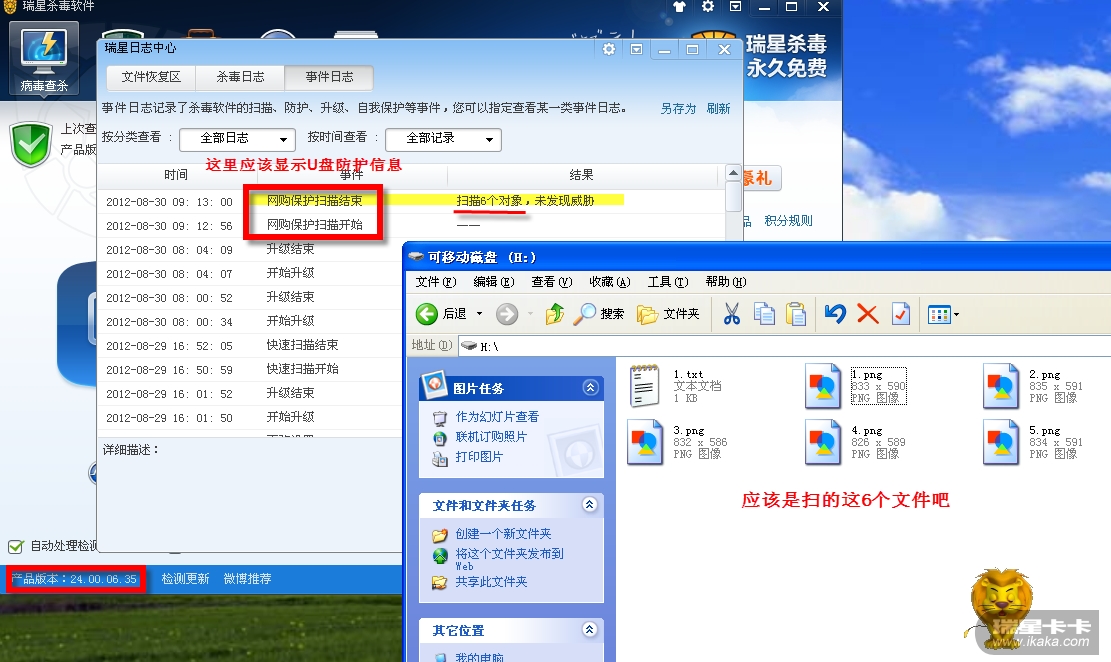
Task: Click 检测更新 in the bottom bar
Action: [x=186, y=578]
